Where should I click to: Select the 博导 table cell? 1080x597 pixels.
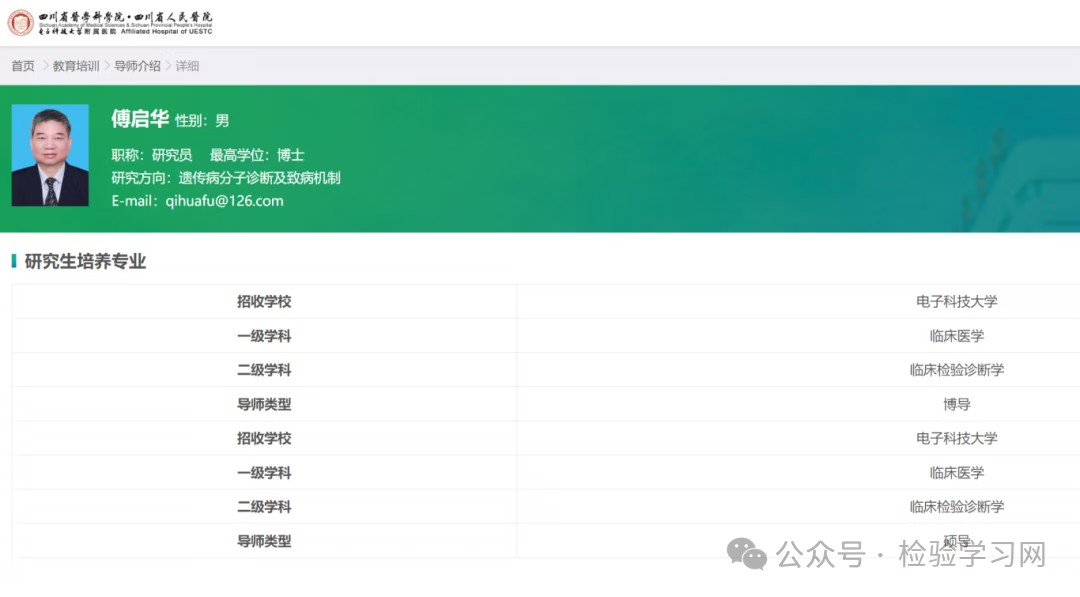[x=956, y=404]
